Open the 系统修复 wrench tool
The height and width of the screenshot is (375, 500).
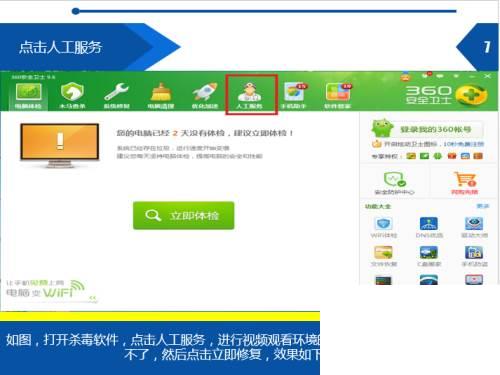coord(116,95)
